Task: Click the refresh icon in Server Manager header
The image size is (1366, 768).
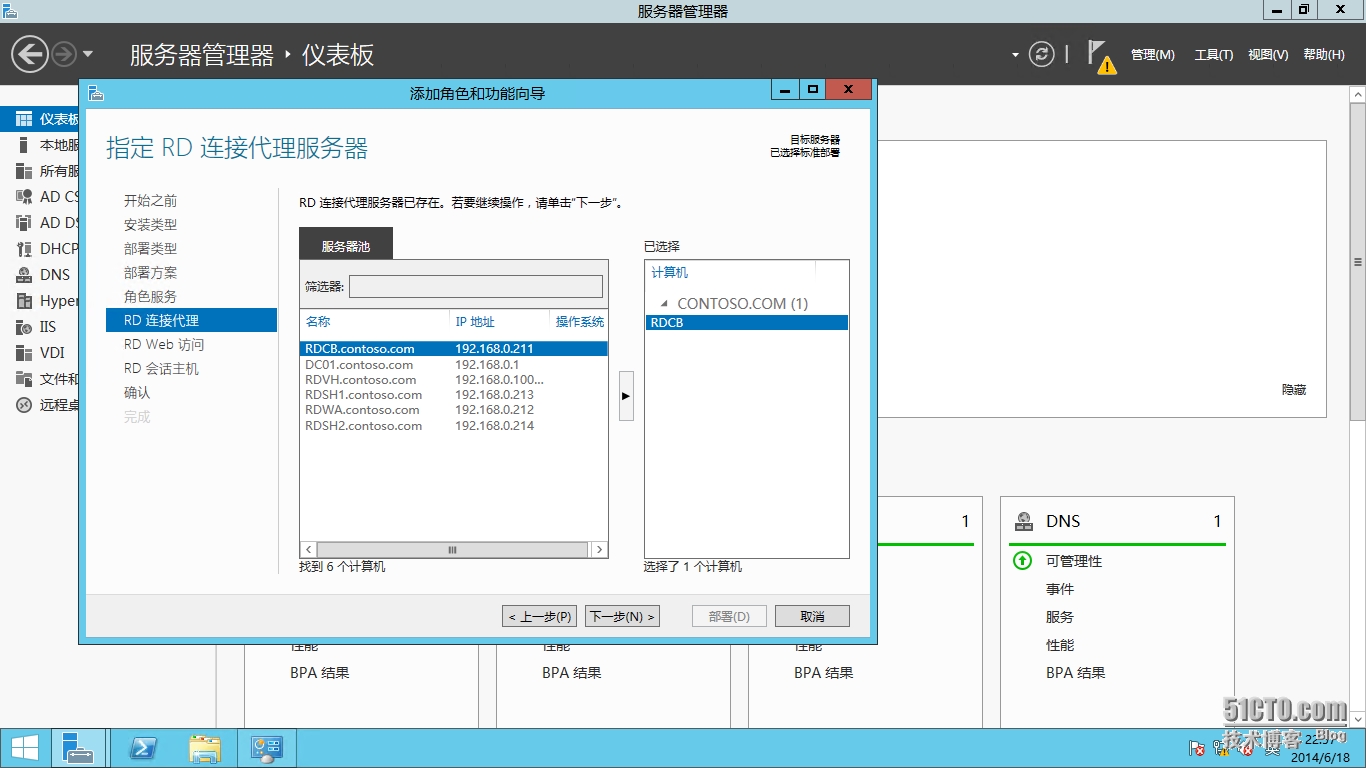Action: [x=1042, y=54]
